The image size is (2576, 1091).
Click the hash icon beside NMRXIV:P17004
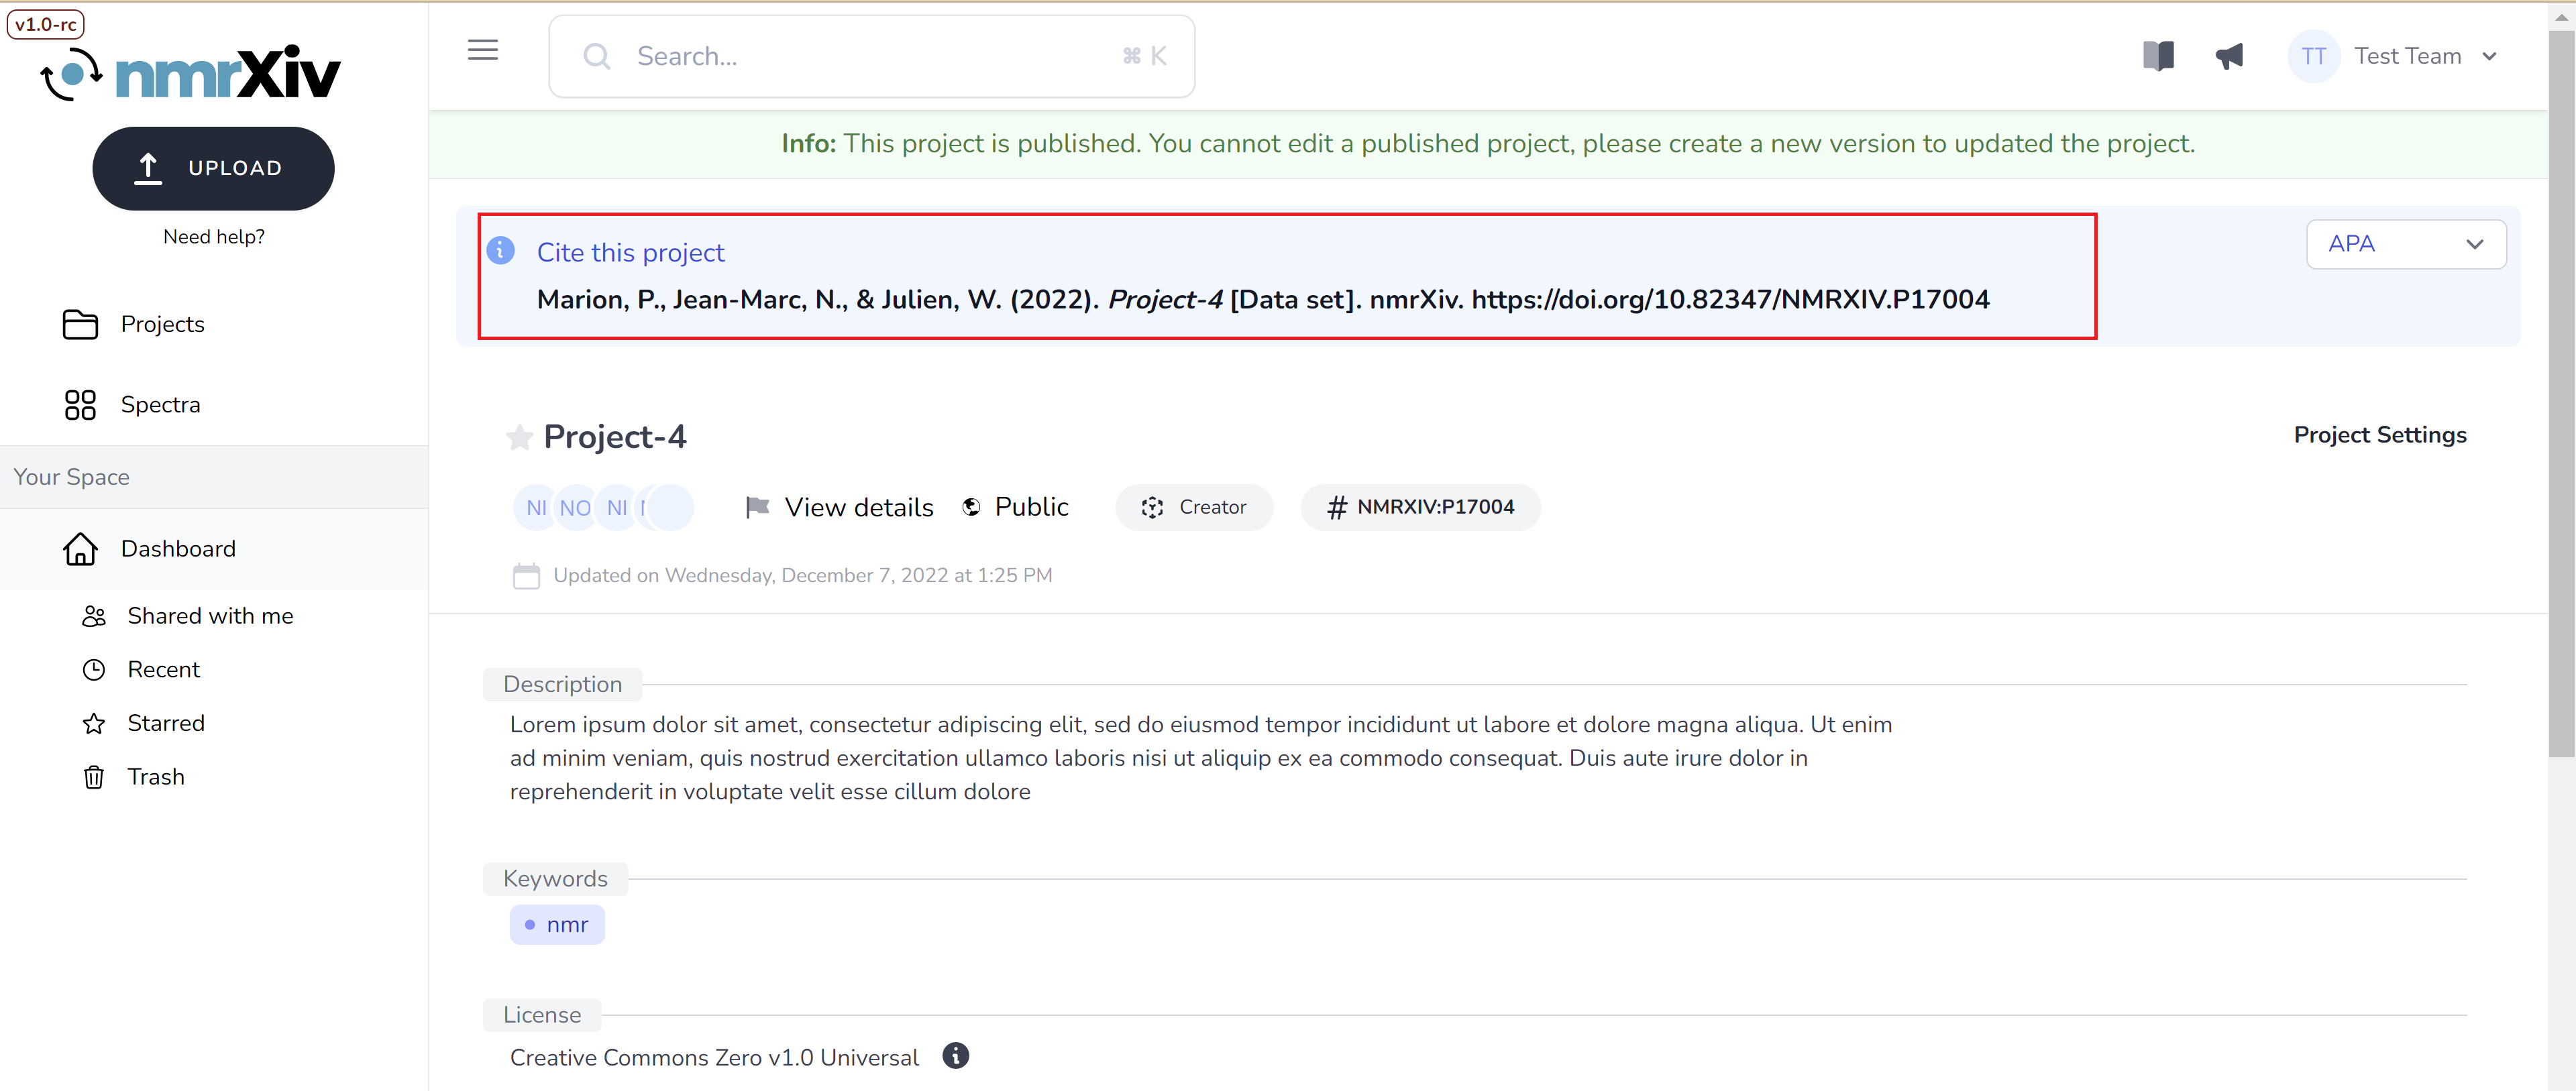pyautogui.click(x=1338, y=507)
